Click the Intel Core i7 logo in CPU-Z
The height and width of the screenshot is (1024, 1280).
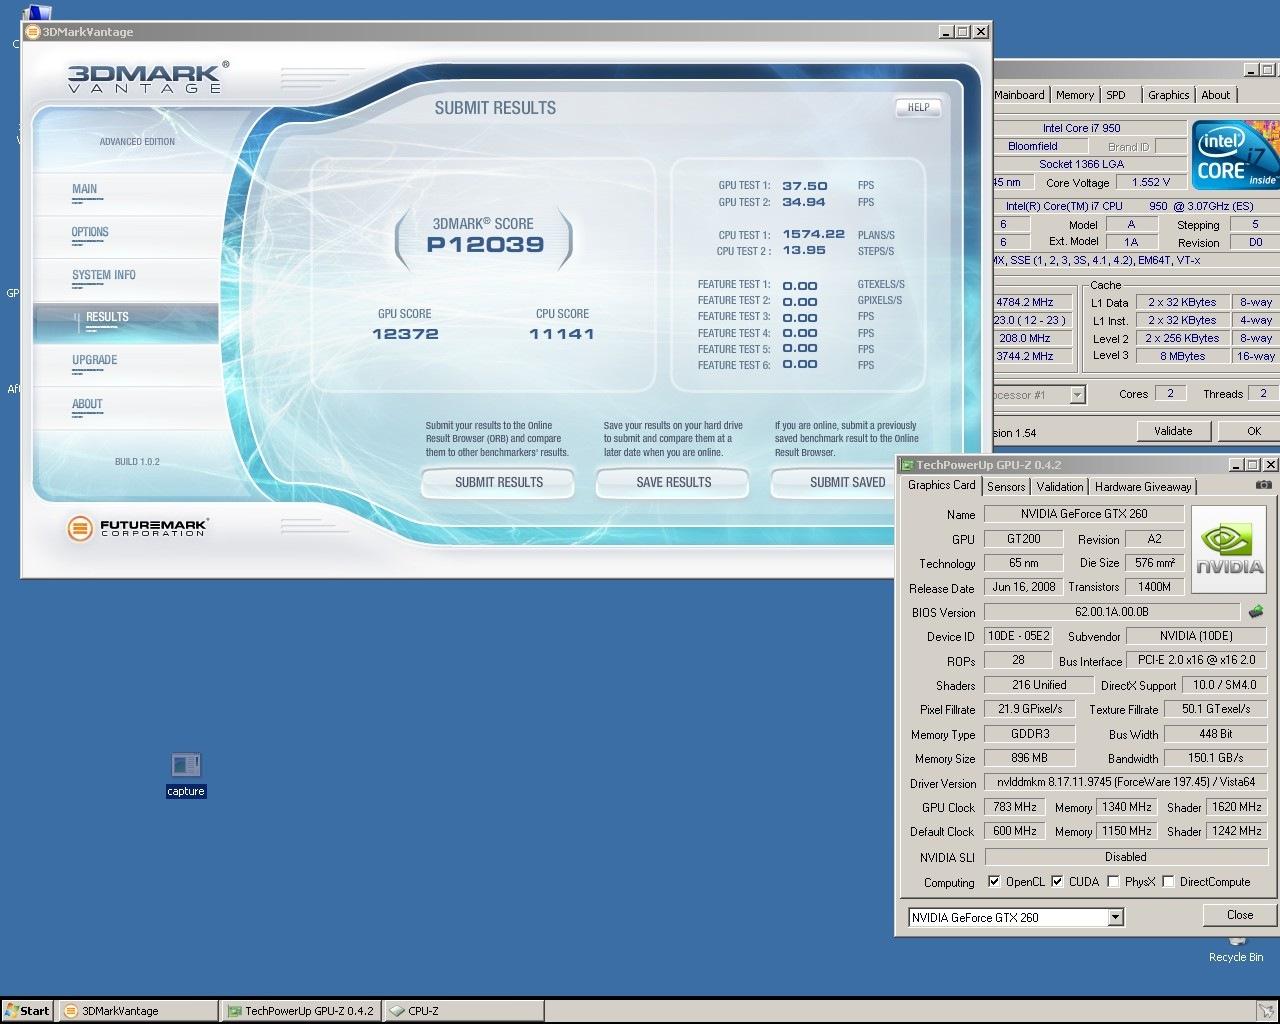point(1235,154)
